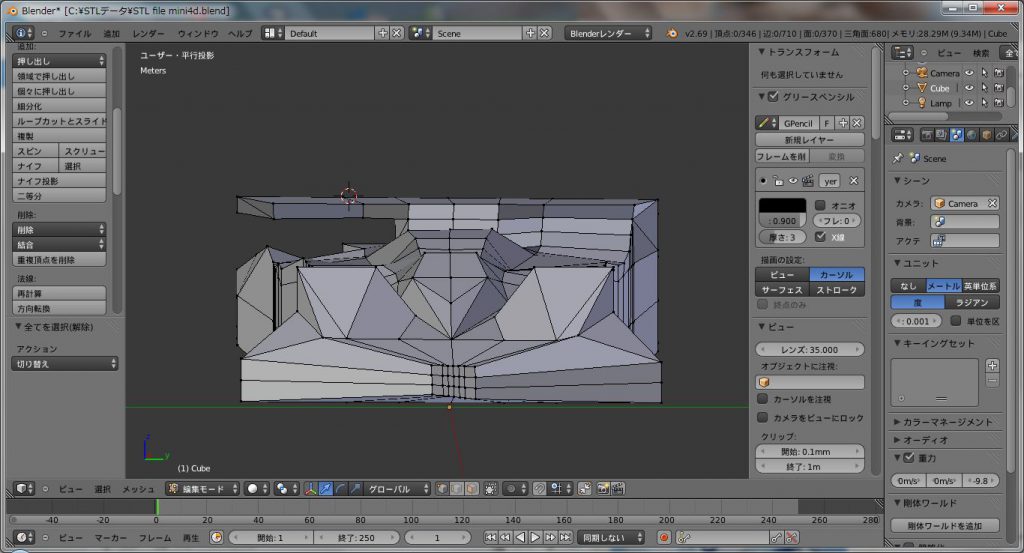Toggle Lamp visibility eye in outliner
This screenshot has height=553, width=1024.
[x=969, y=103]
